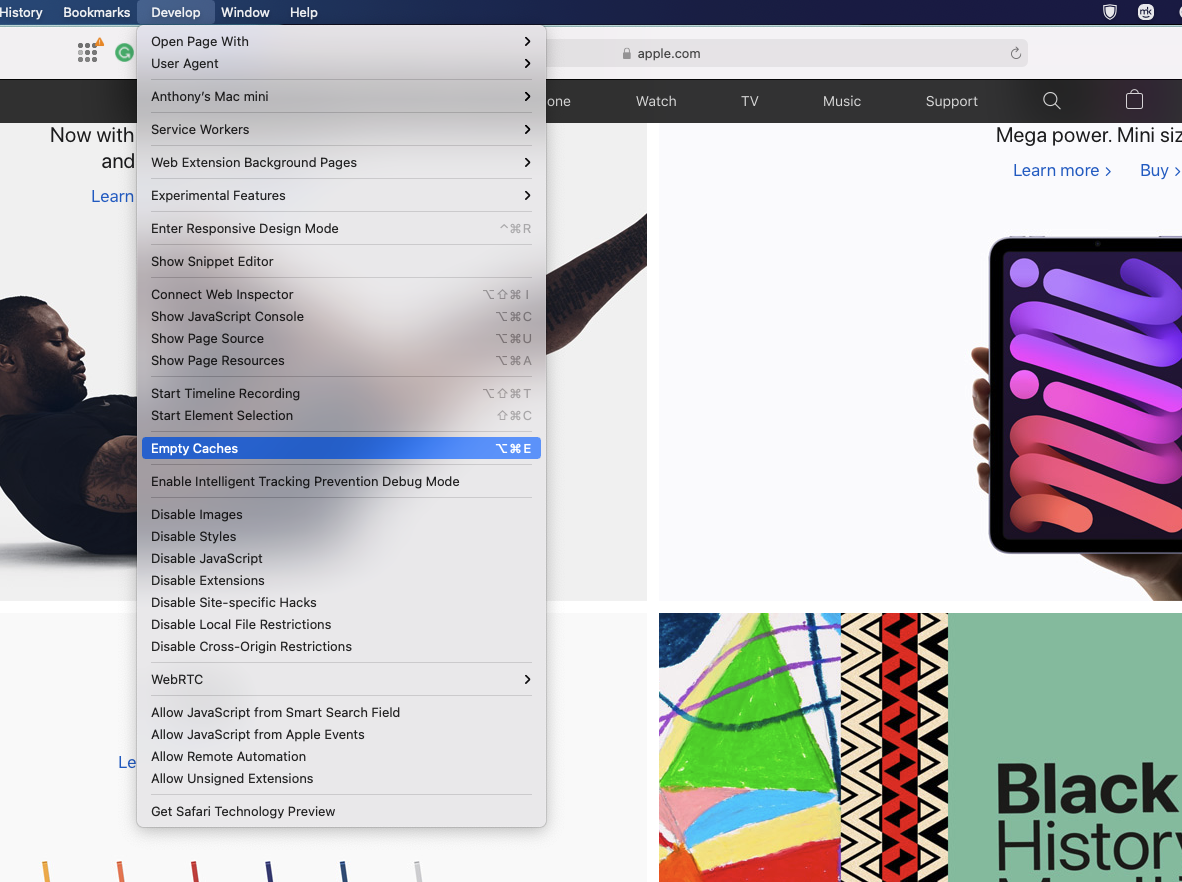Open the Window menu
The width and height of the screenshot is (1182, 882).
(x=245, y=12)
